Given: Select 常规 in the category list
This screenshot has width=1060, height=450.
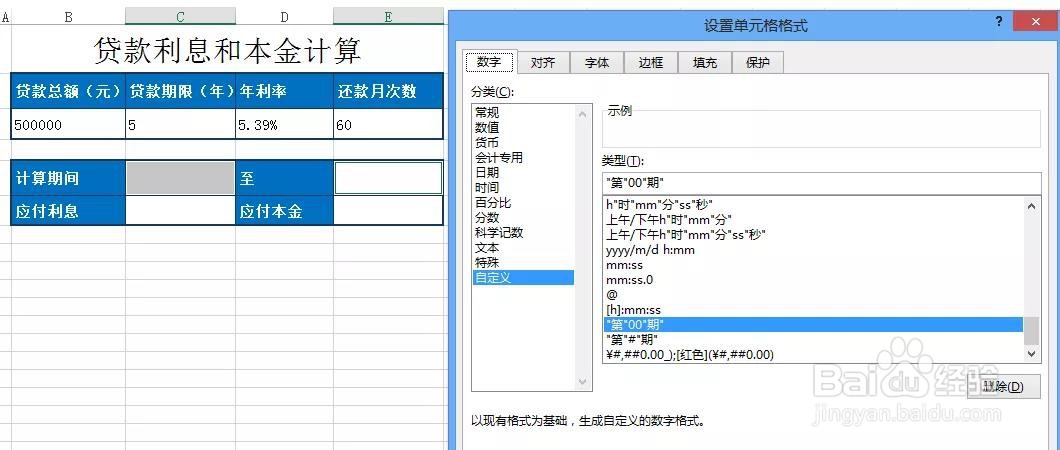Looking at the screenshot, I should (523, 113).
